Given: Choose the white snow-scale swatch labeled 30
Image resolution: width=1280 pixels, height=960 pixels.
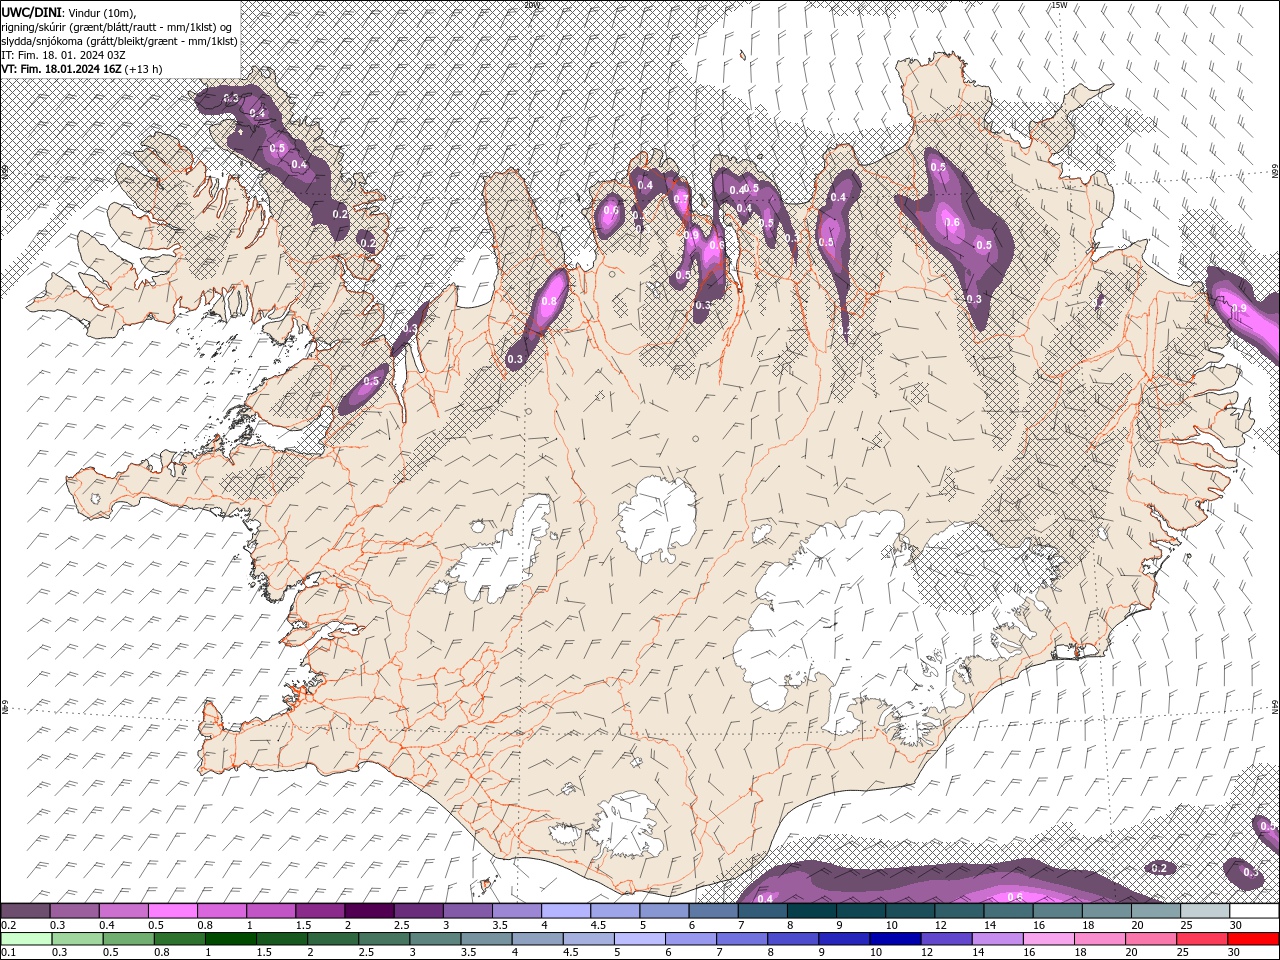Looking at the screenshot, I should [1254, 911].
